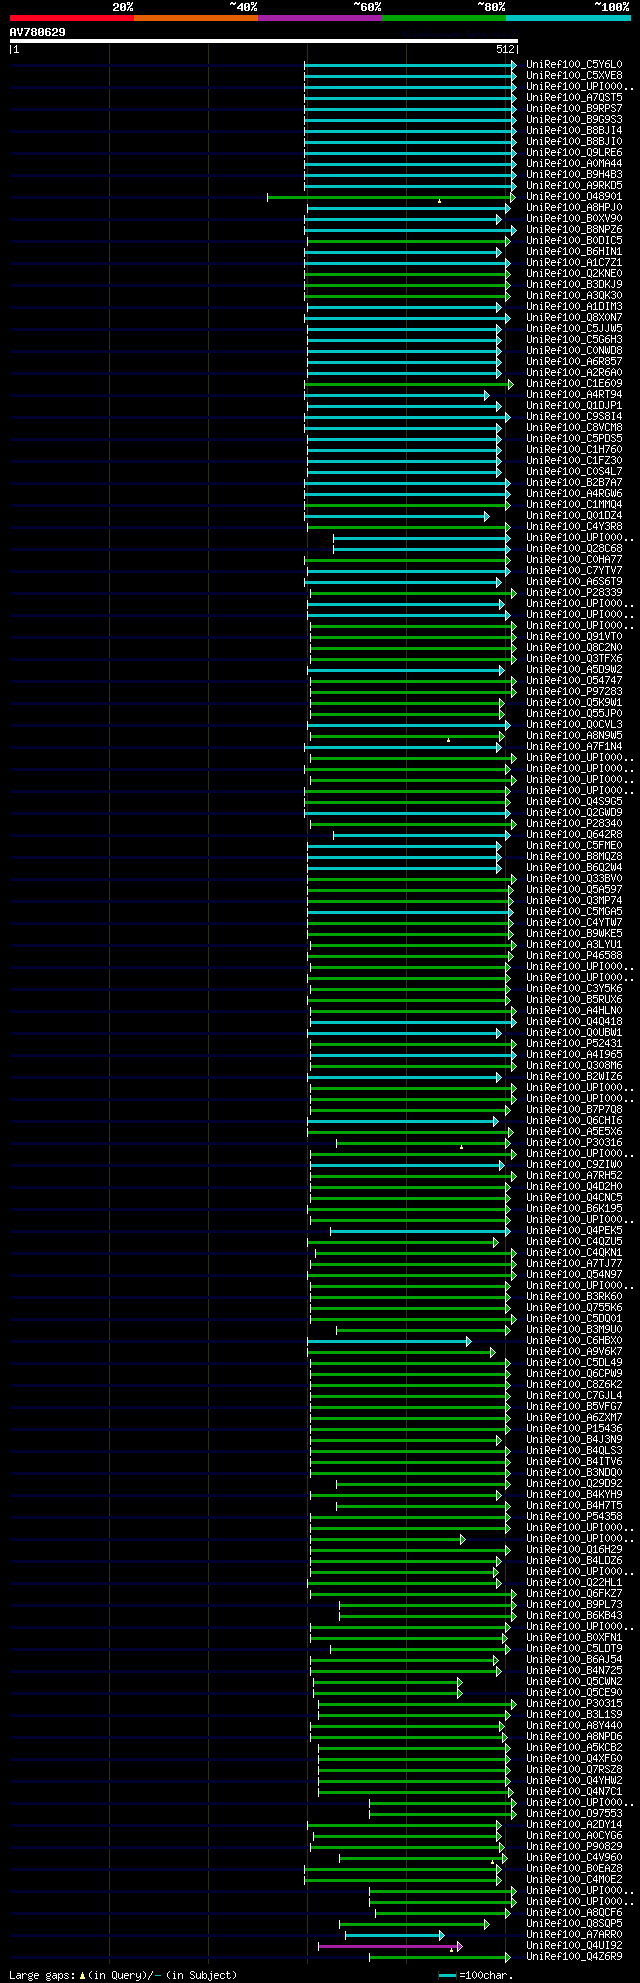Open the UniRef100_Q33BV0 hit
This screenshot has height=1983, width=640.
click(x=574, y=879)
